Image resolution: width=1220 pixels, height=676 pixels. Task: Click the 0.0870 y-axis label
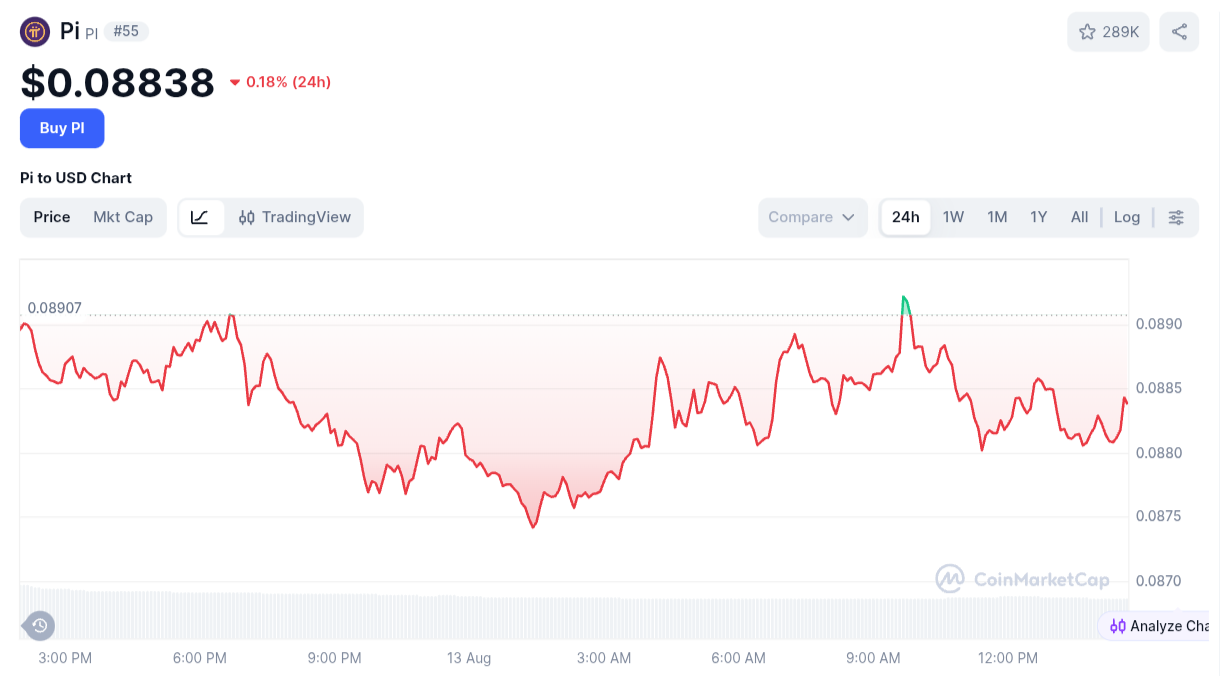tap(1159, 581)
